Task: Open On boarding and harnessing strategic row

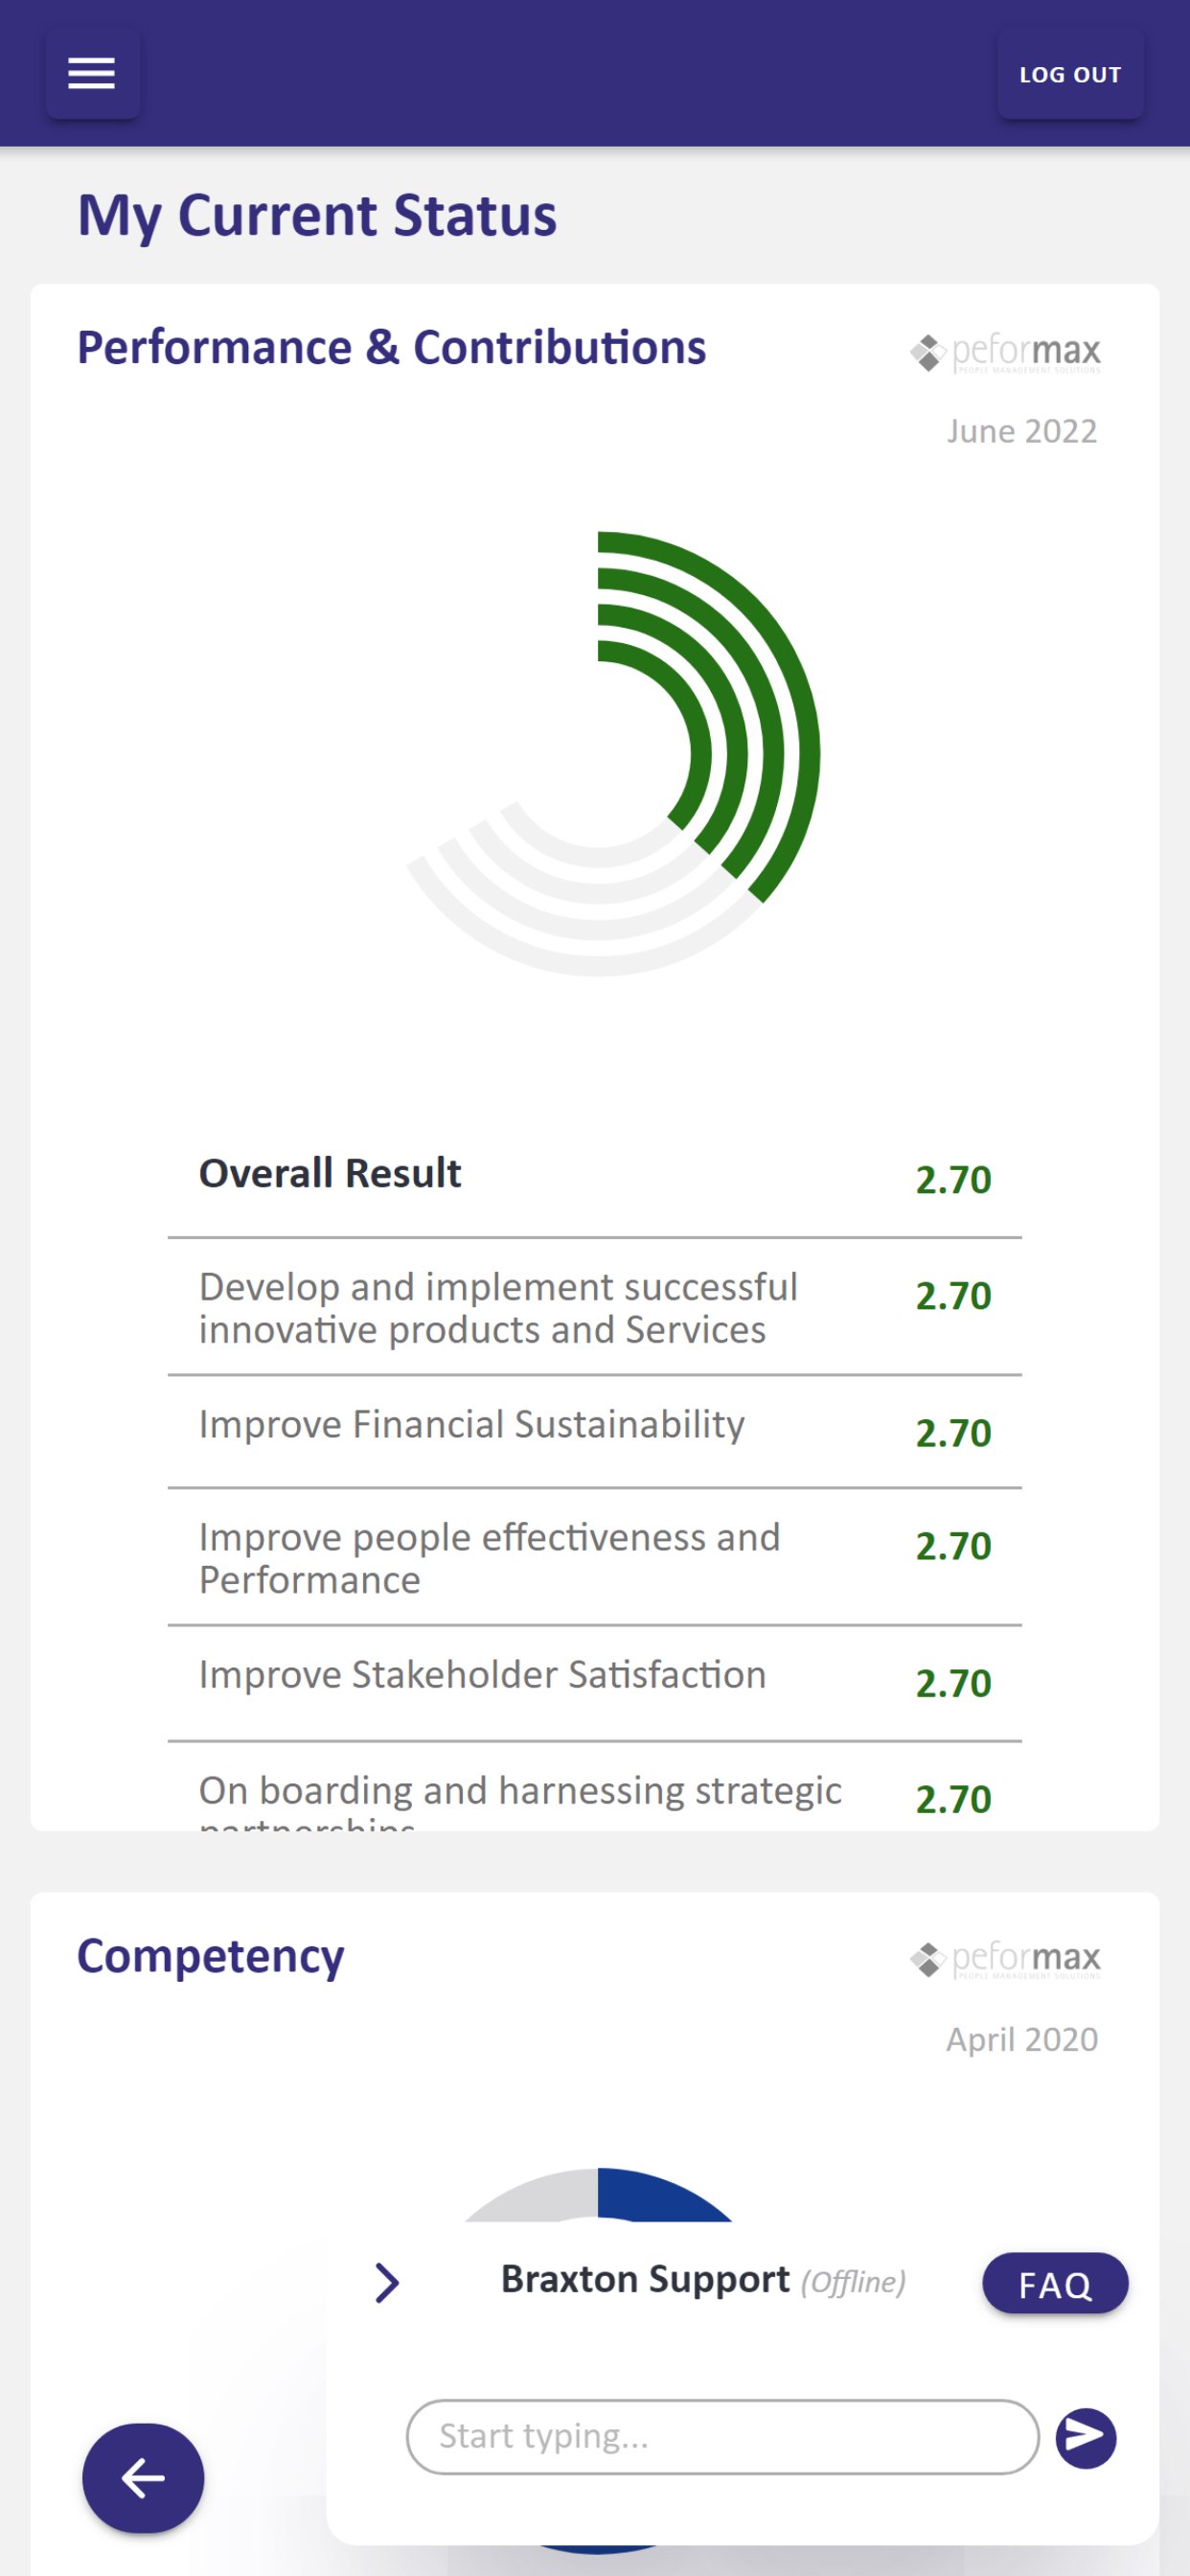Action: coord(595,1790)
